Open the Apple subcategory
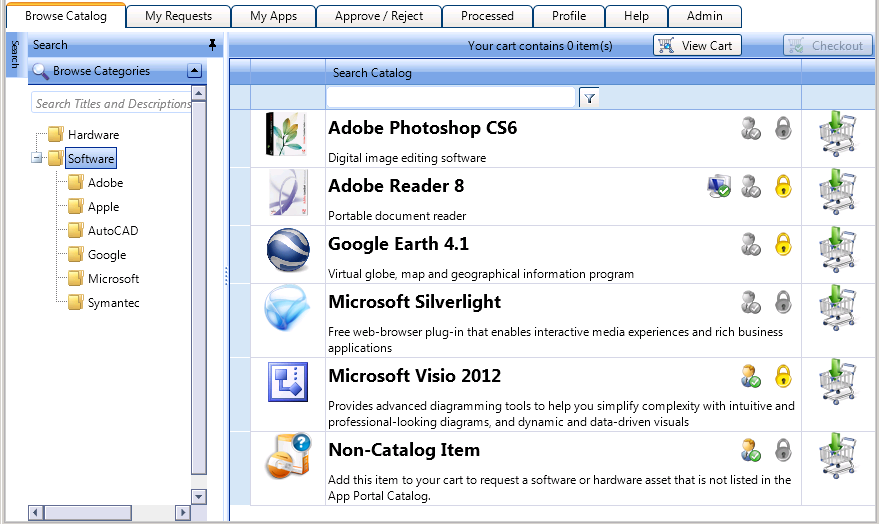Image resolution: width=879 pixels, height=524 pixels. pyautogui.click(x=103, y=207)
